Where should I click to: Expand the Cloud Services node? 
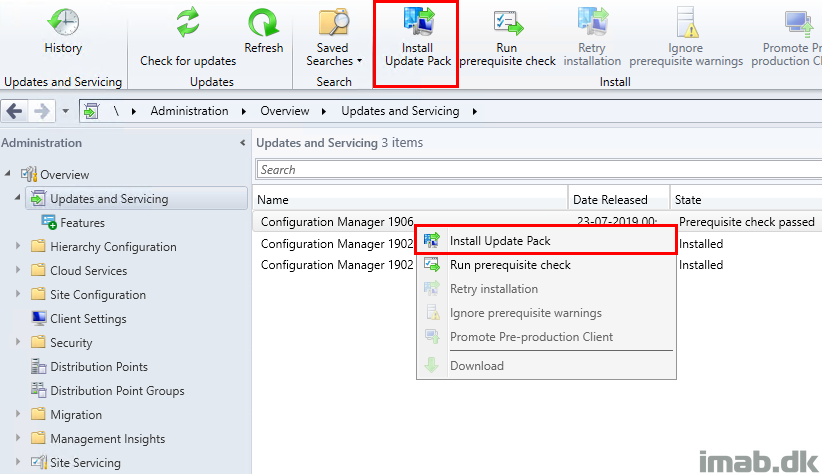pos(18,270)
